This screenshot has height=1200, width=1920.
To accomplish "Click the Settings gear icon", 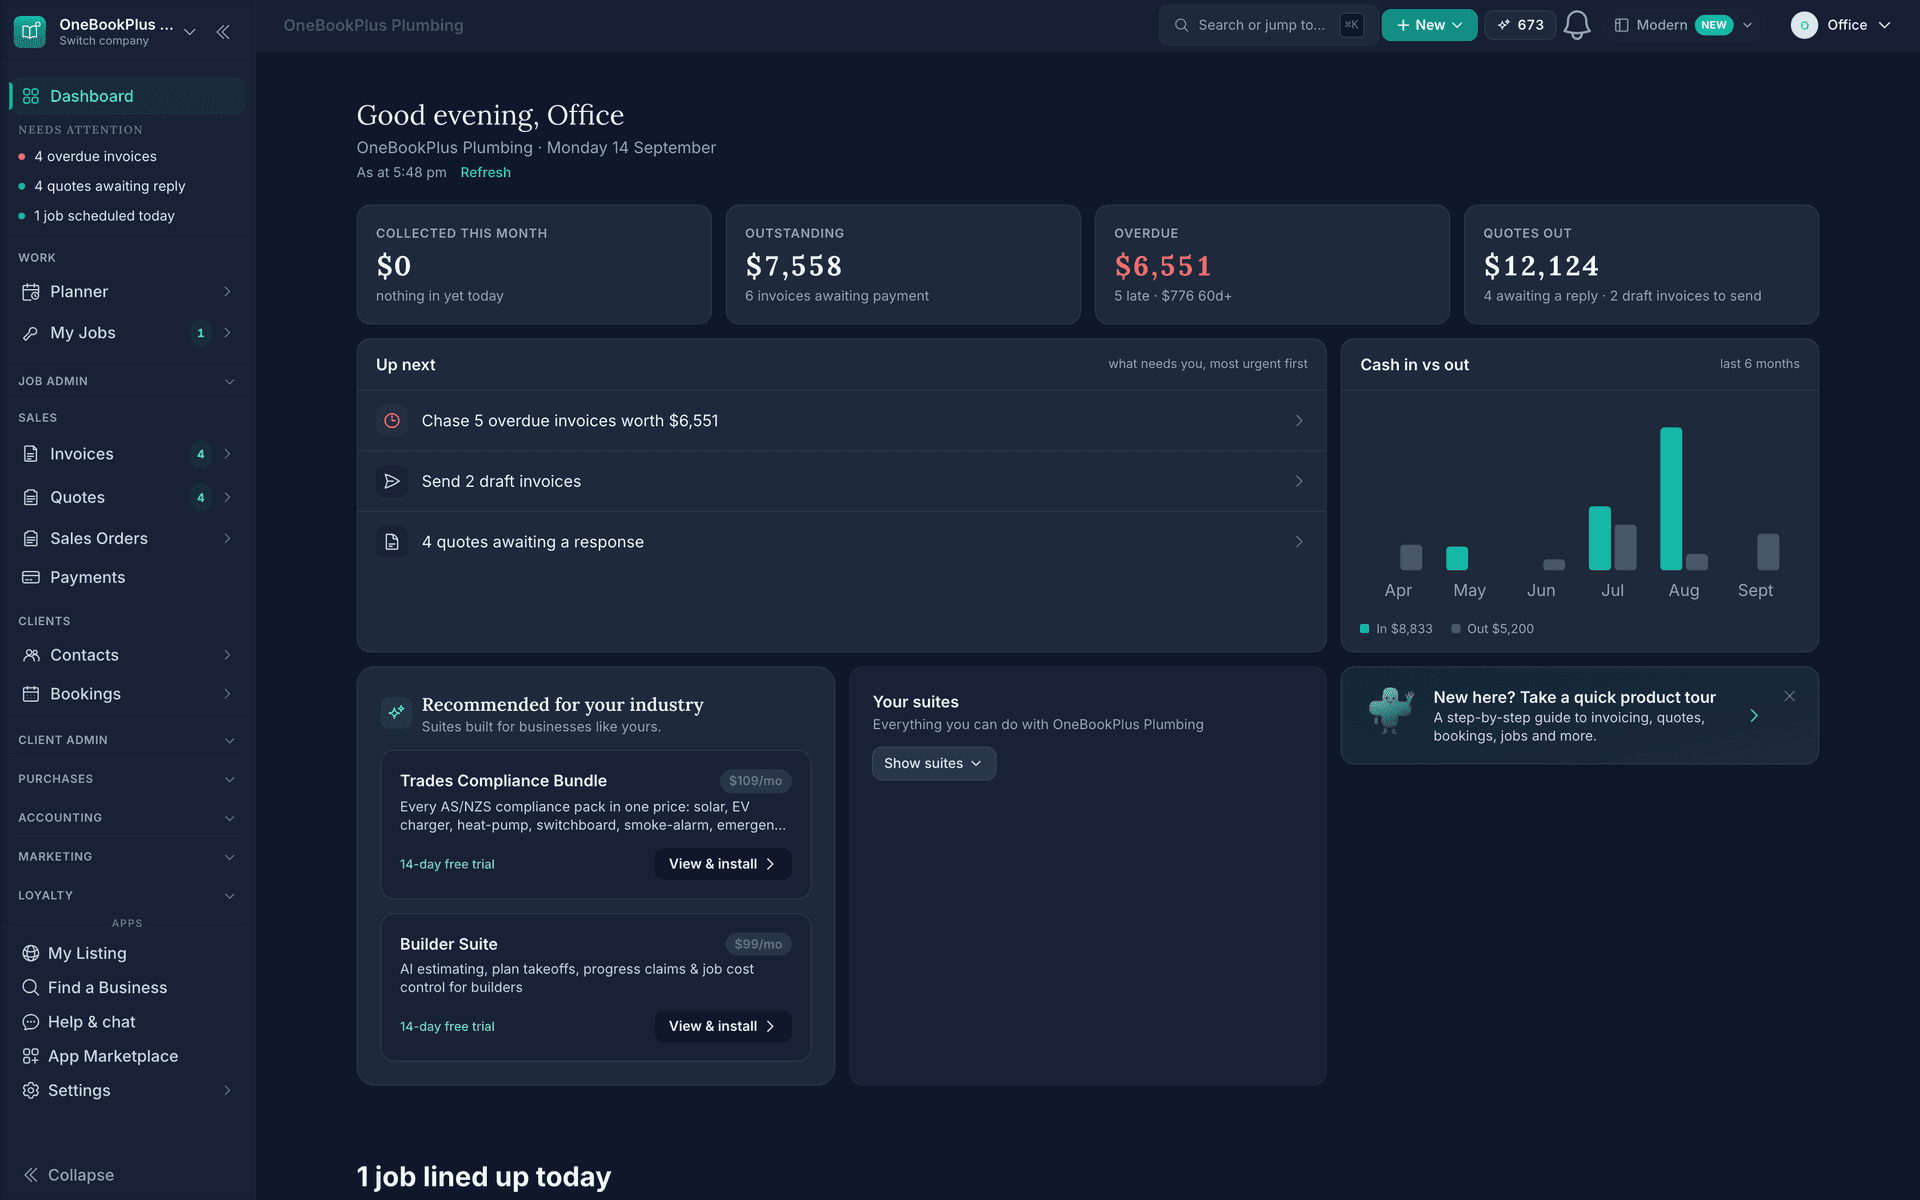I will (x=31, y=1090).
